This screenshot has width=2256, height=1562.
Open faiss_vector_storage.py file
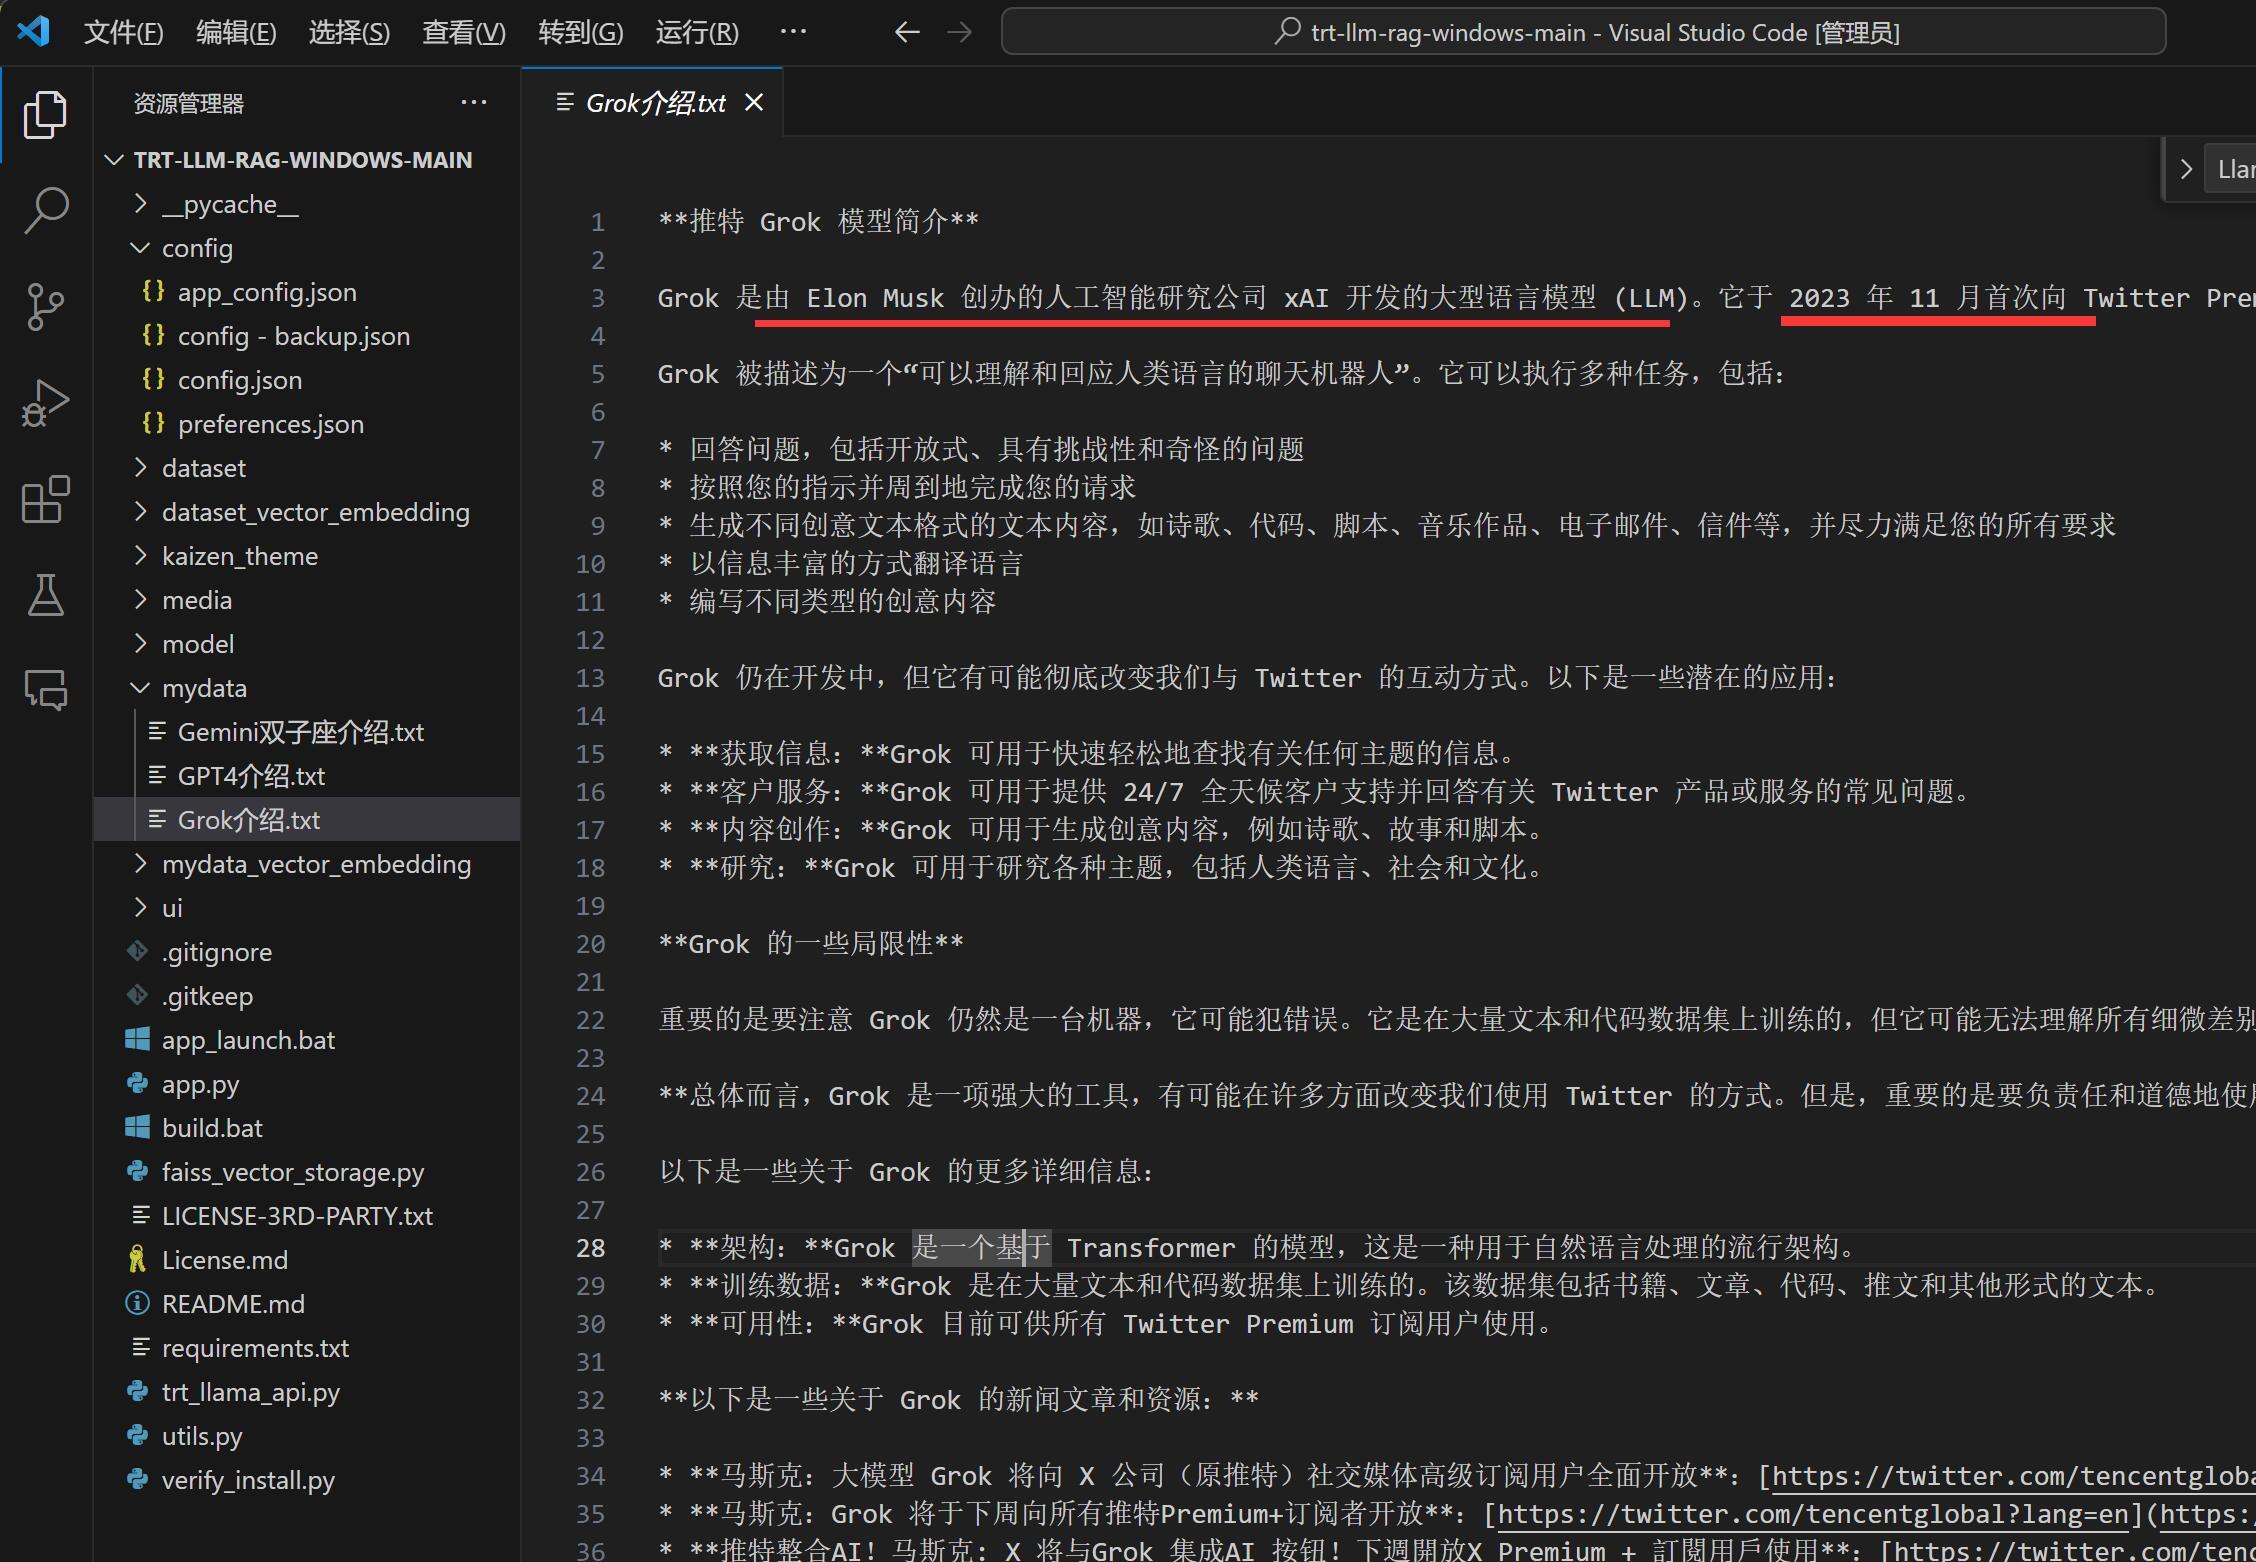pyautogui.click(x=306, y=1172)
